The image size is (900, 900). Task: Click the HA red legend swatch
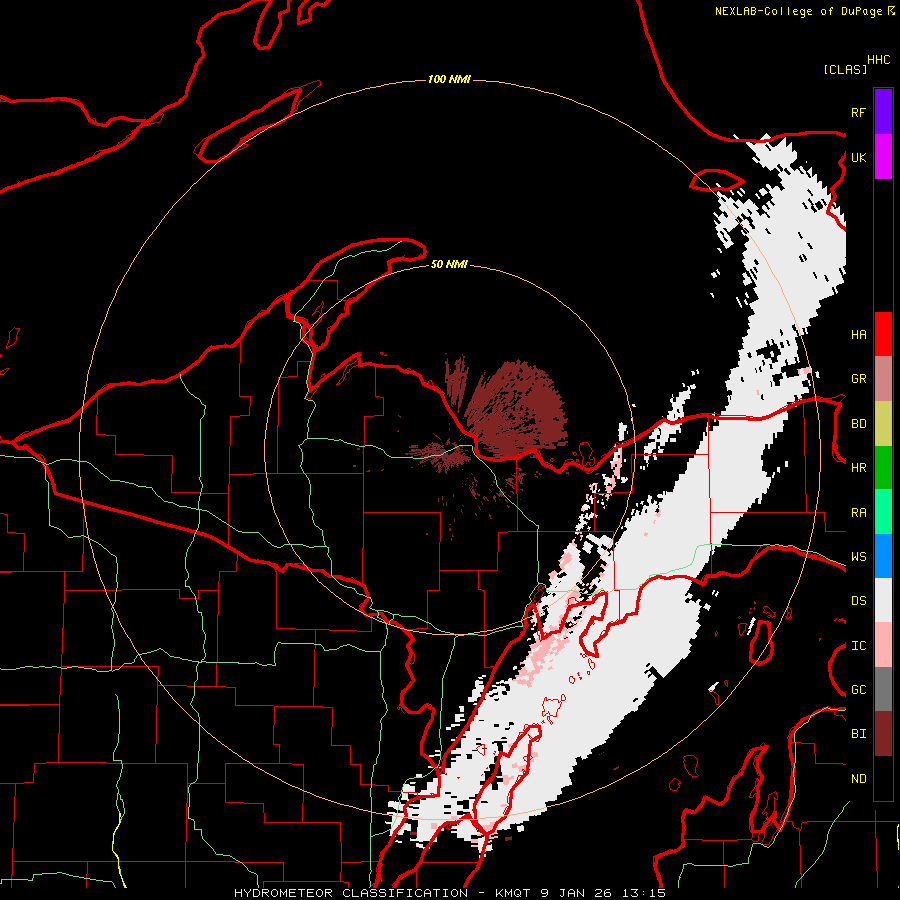(x=883, y=334)
